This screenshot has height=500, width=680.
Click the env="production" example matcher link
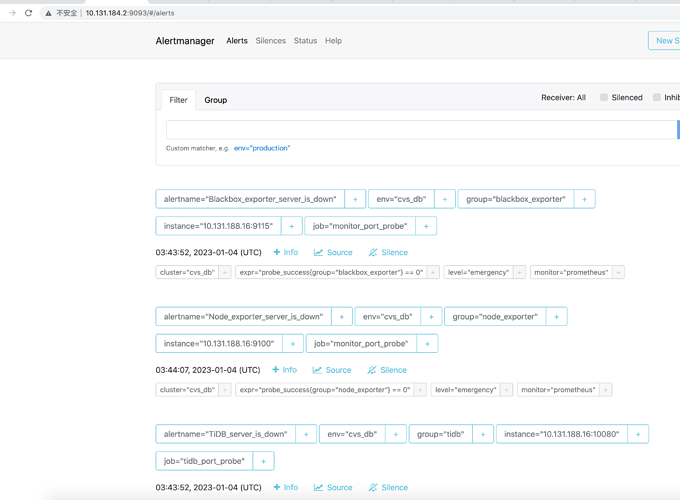point(262,148)
